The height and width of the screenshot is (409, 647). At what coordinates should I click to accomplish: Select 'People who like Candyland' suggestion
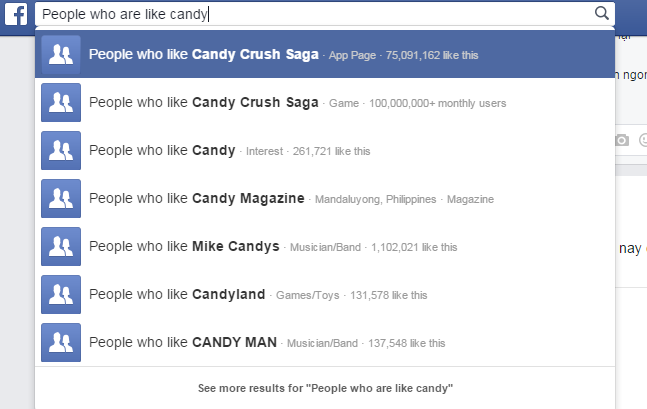pyautogui.click(x=178, y=294)
